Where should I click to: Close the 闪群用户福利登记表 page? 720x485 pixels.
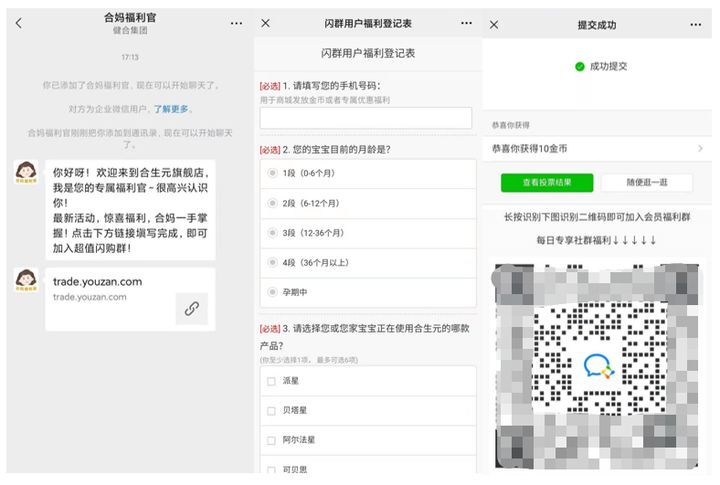265,23
